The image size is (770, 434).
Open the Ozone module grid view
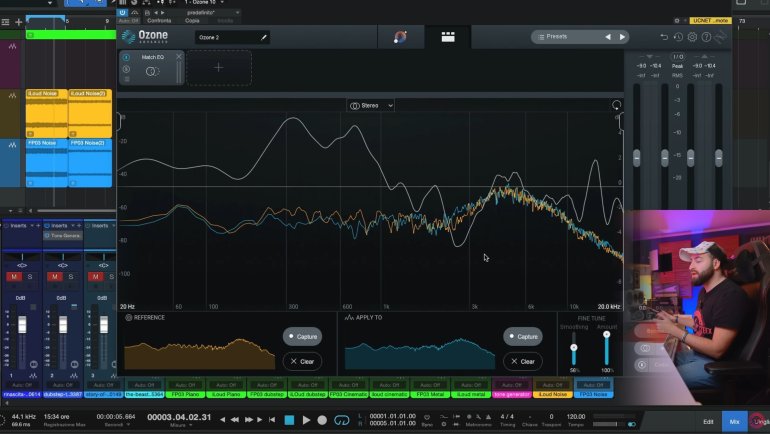448,37
